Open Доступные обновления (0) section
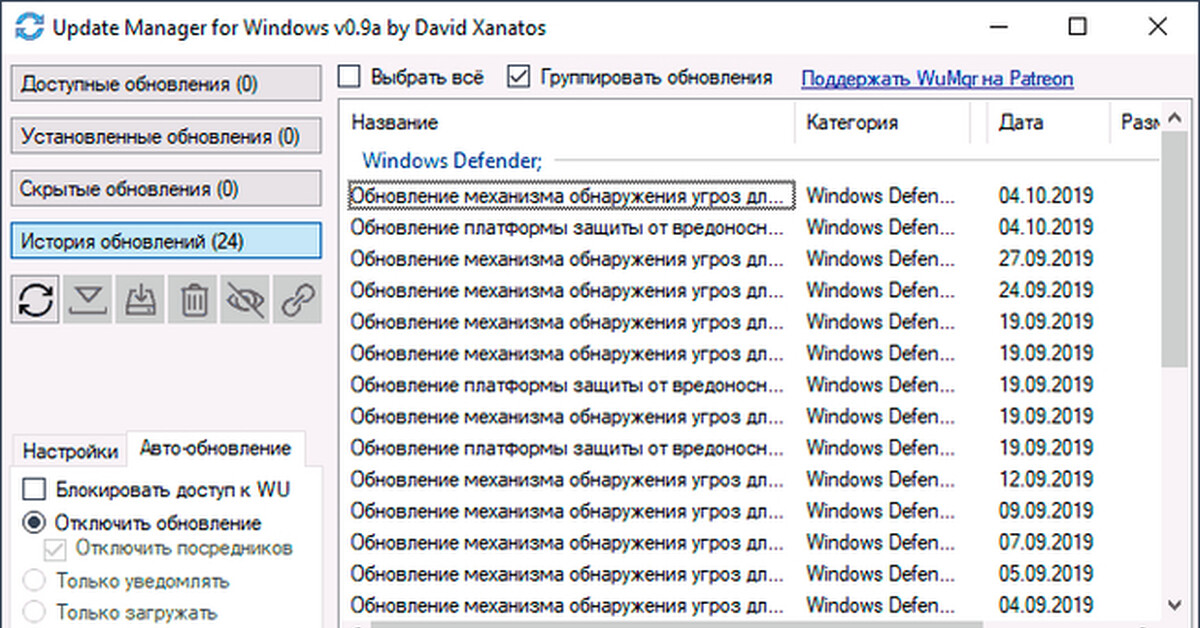This screenshot has height=628, width=1200. coord(166,84)
